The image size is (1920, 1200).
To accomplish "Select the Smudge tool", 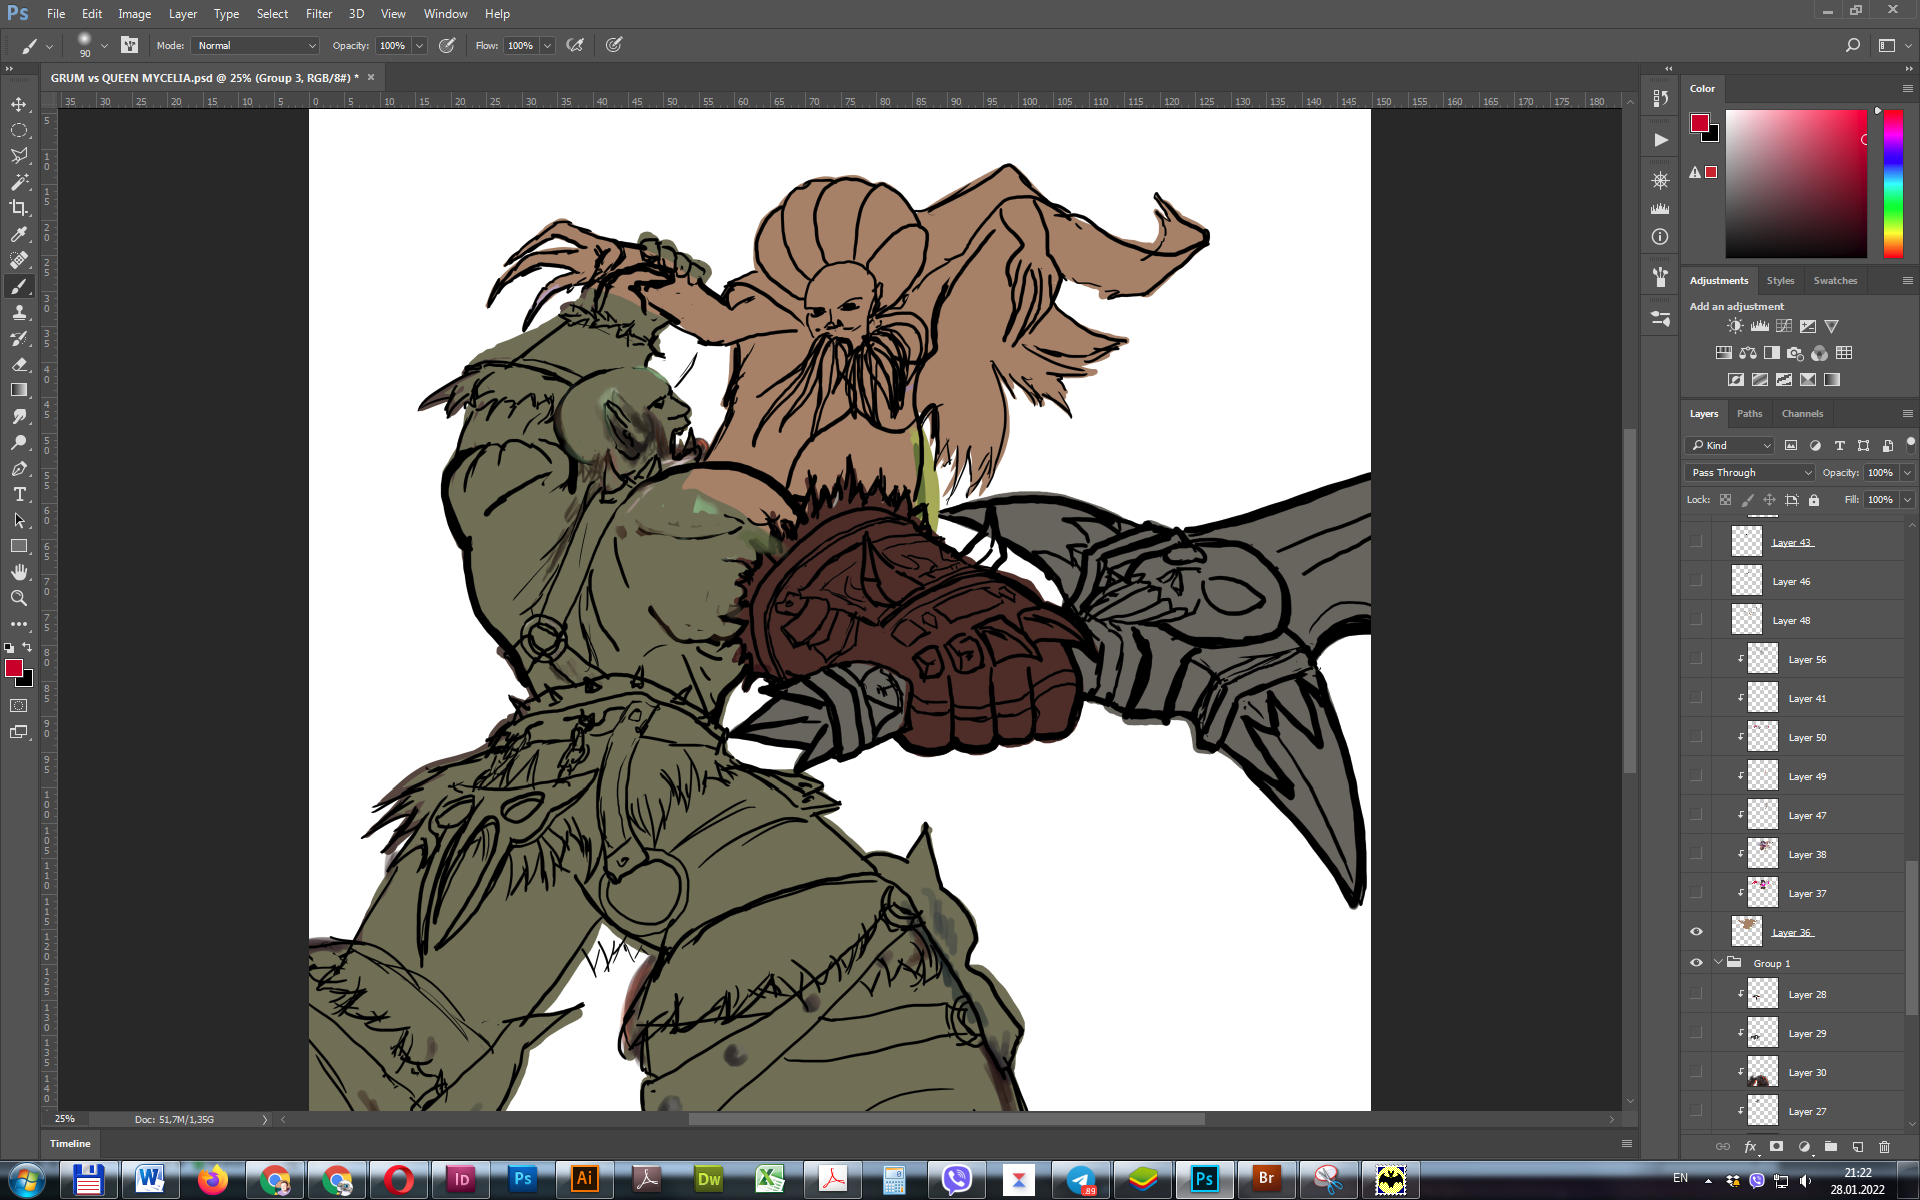I will coord(19,416).
